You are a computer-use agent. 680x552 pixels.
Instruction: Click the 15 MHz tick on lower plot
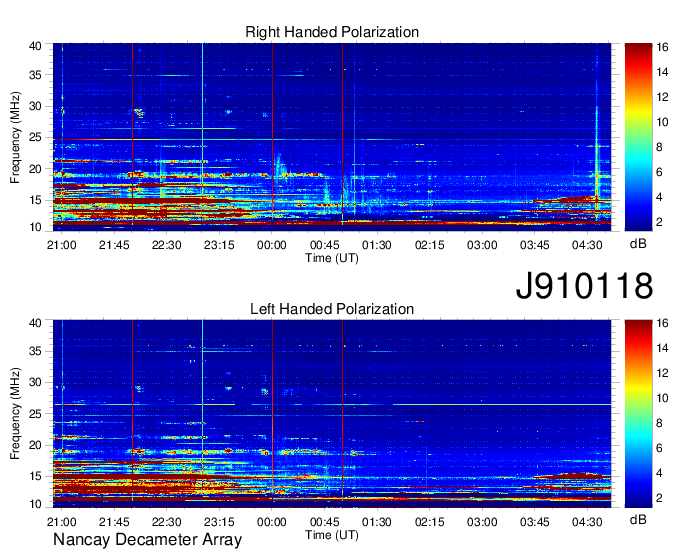coord(35,477)
